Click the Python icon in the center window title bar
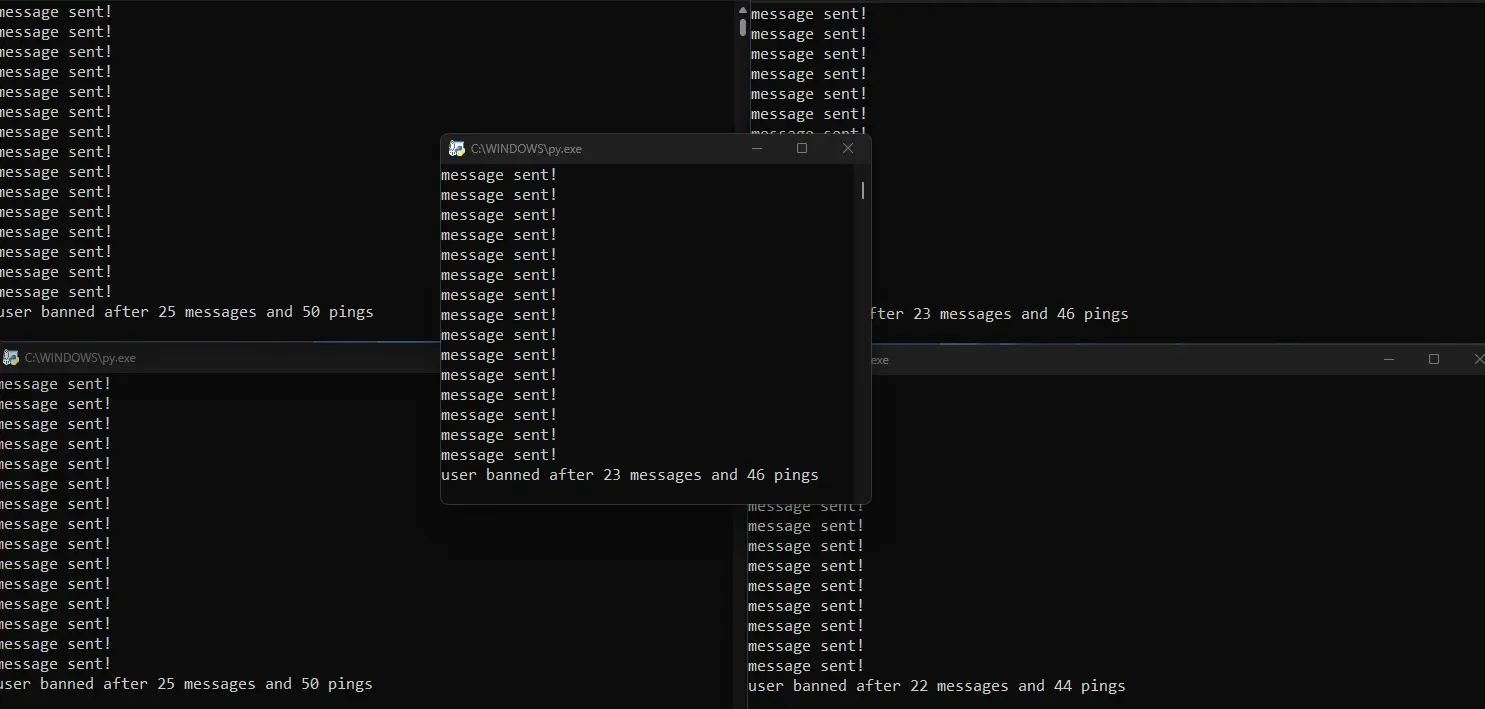1485x709 pixels. coord(457,149)
